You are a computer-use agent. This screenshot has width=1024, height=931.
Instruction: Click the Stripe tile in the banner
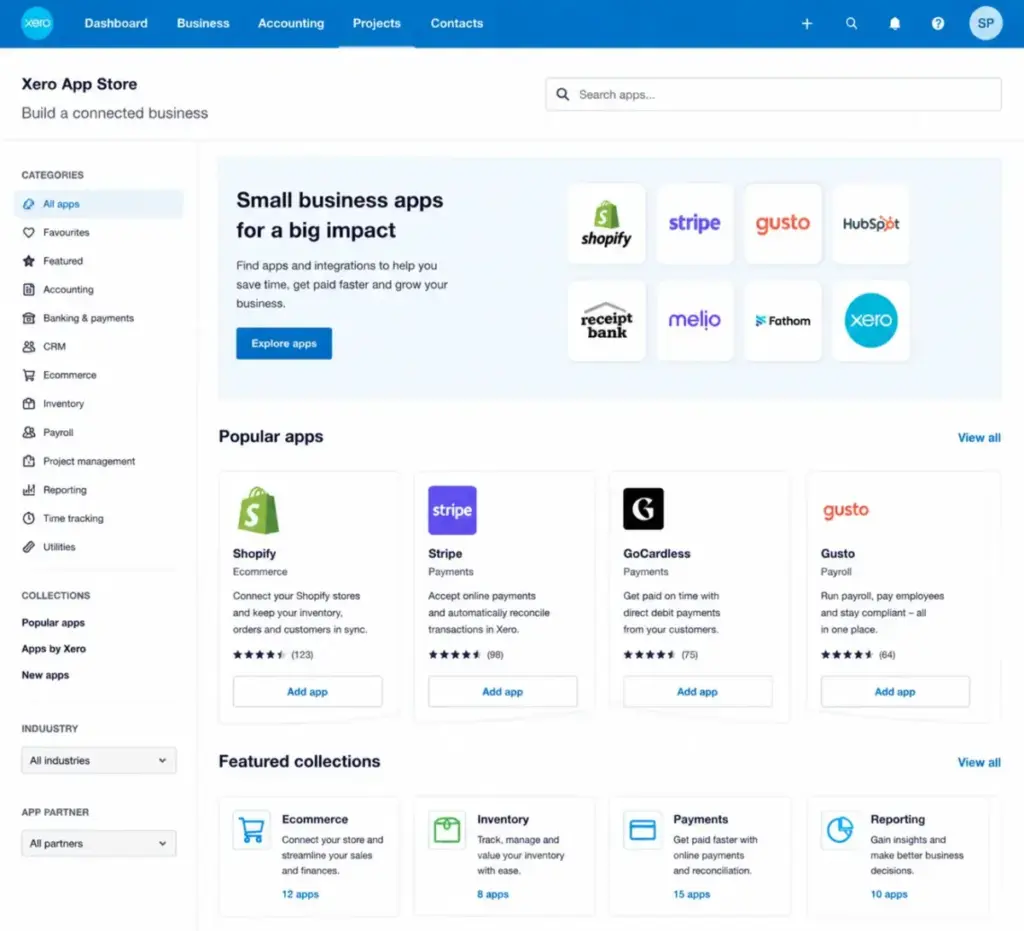pos(694,223)
